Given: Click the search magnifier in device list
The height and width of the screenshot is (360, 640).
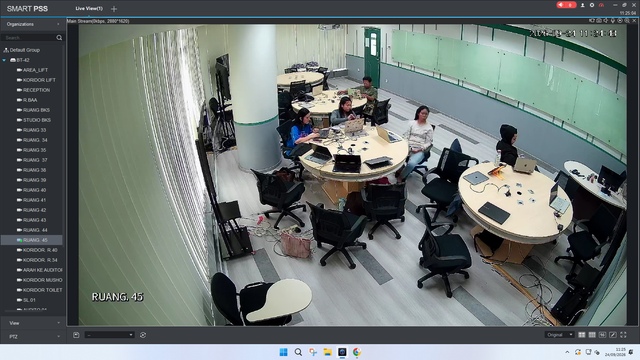Looking at the screenshot, I should [59, 38].
